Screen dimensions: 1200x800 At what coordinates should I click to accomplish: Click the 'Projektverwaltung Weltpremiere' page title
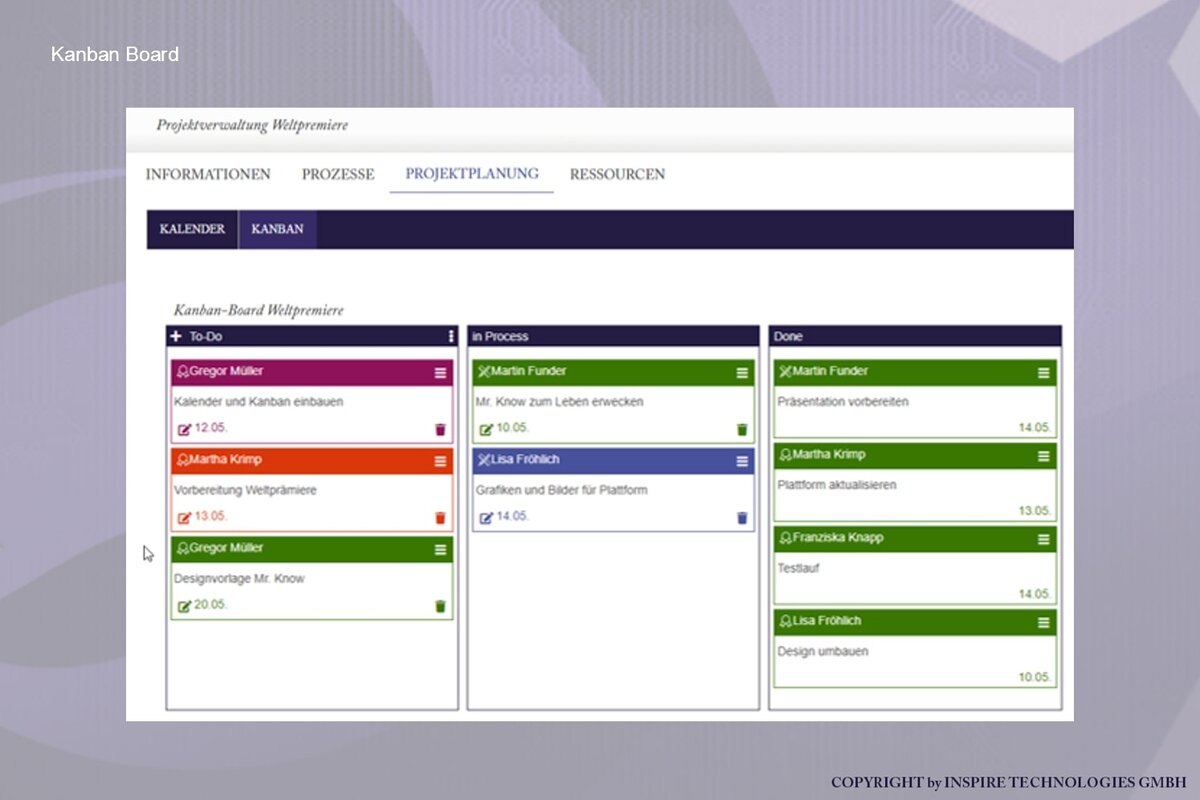point(252,126)
